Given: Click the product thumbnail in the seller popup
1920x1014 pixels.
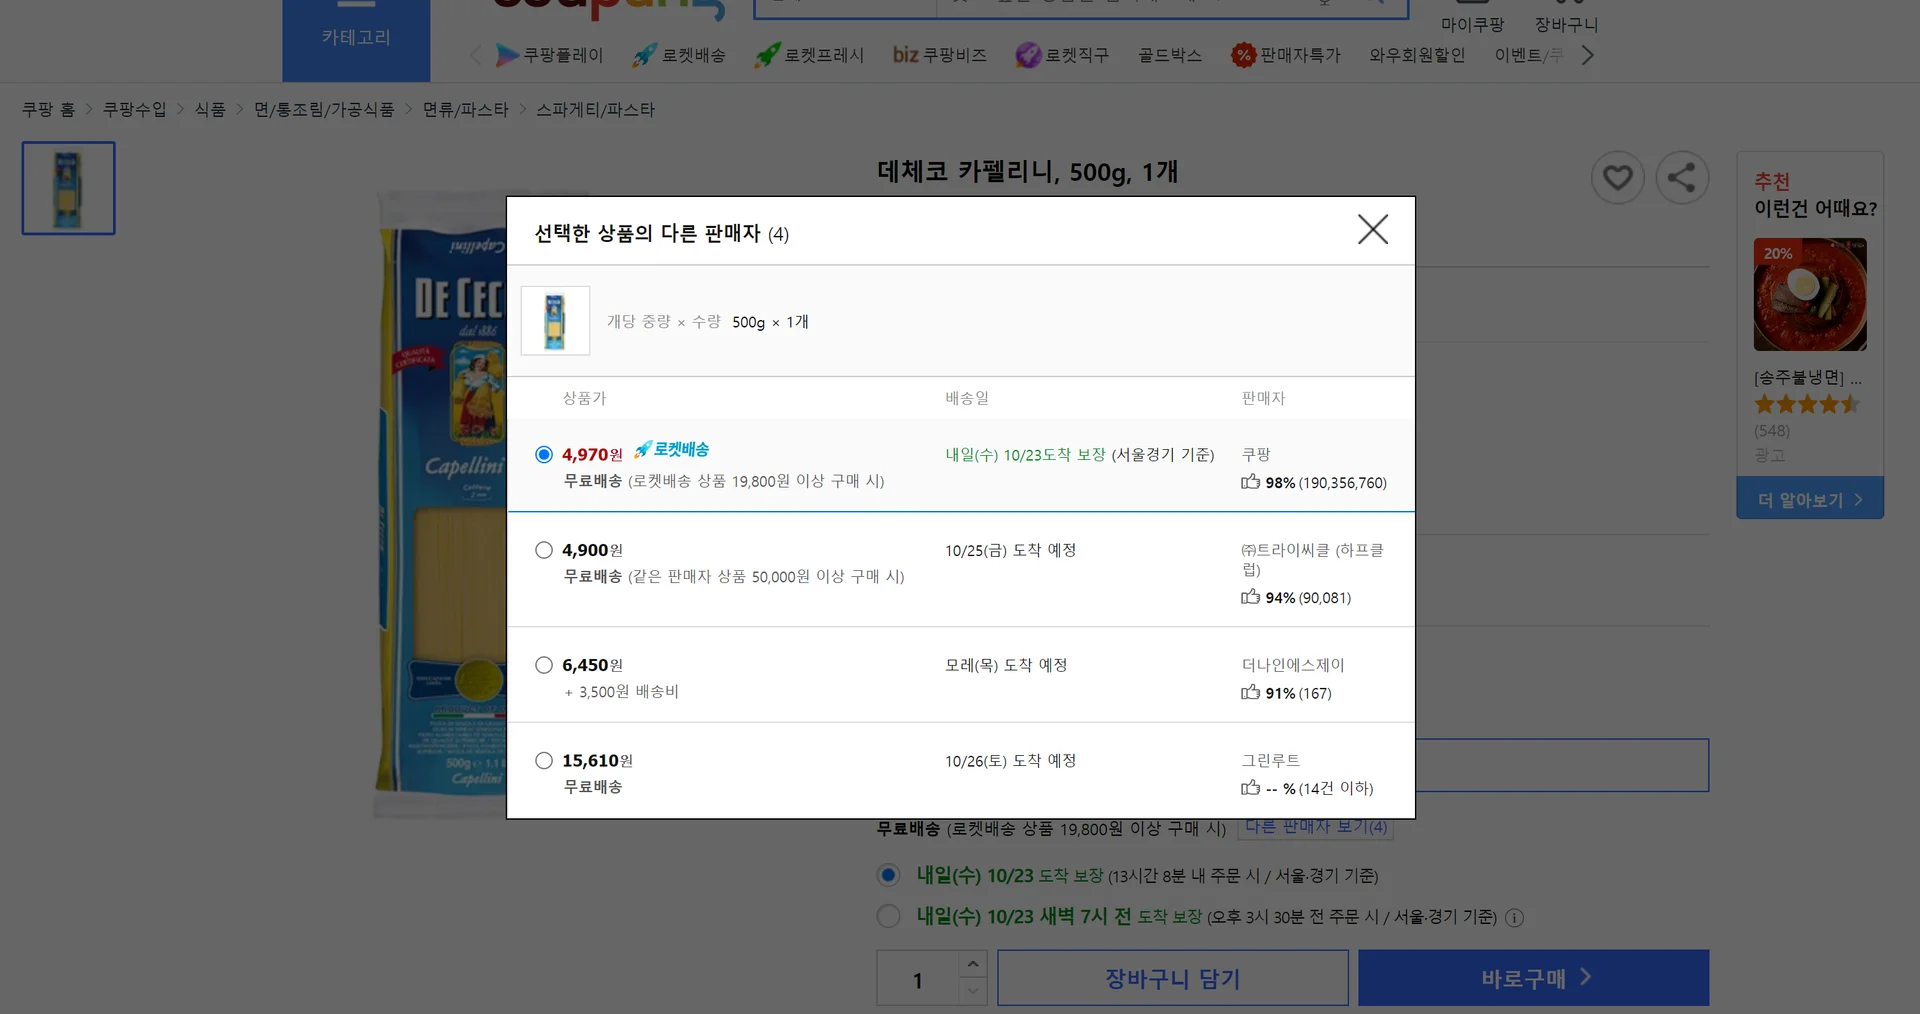Looking at the screenshot, I should click(x=555, y=321).
